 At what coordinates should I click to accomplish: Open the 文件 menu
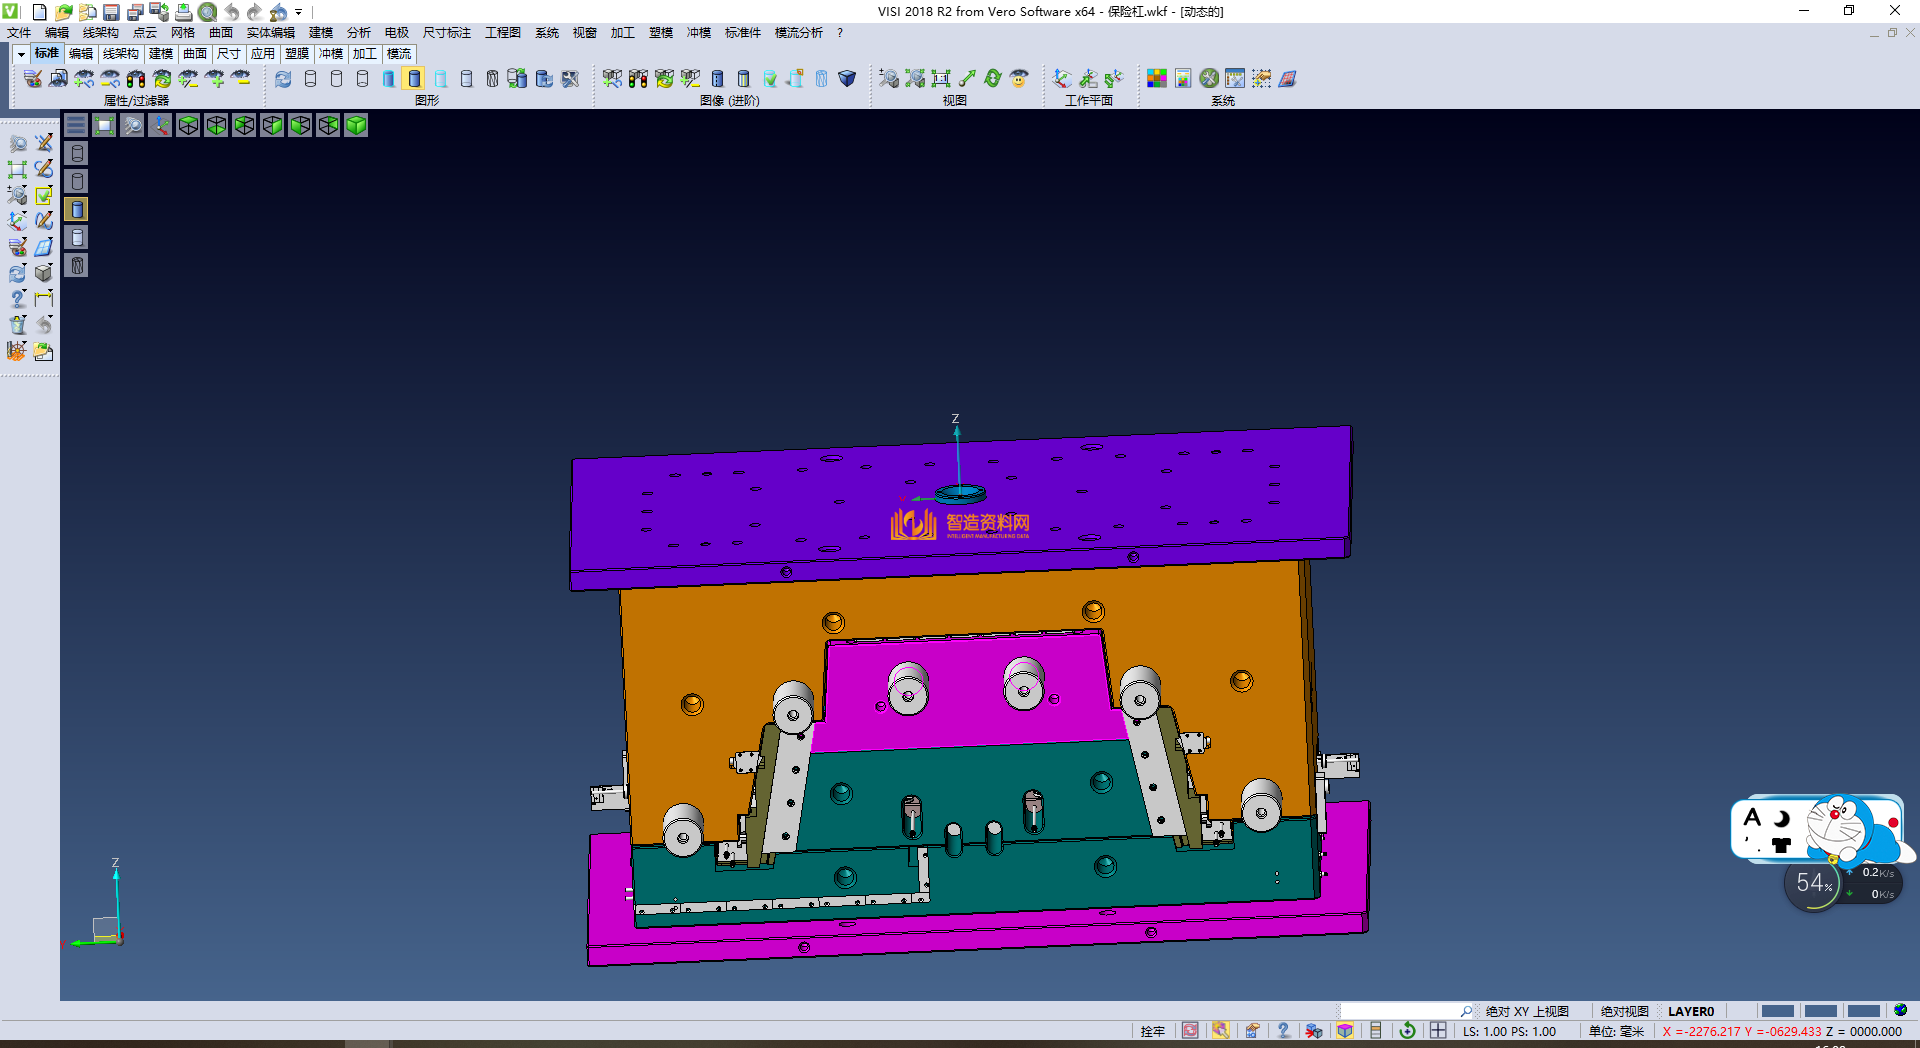pyautogui.click(x=19, y=33)
